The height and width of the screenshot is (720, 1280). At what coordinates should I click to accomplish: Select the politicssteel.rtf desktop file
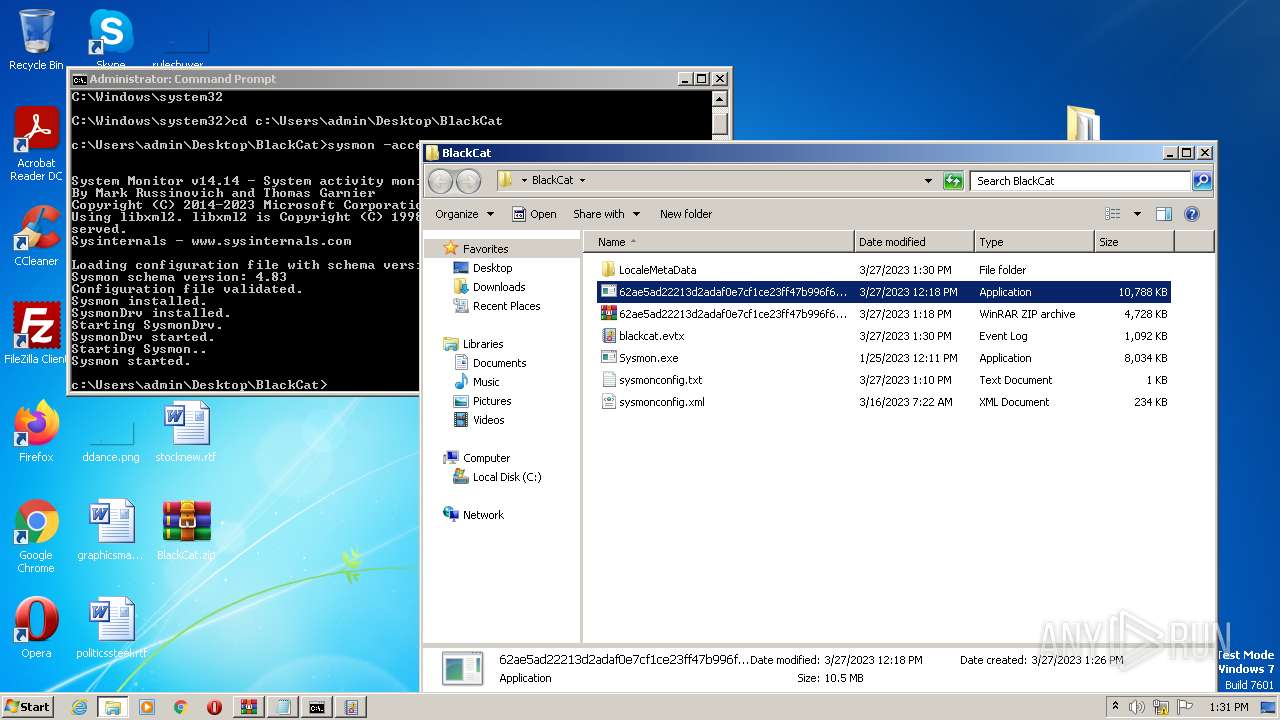point(111,628)
